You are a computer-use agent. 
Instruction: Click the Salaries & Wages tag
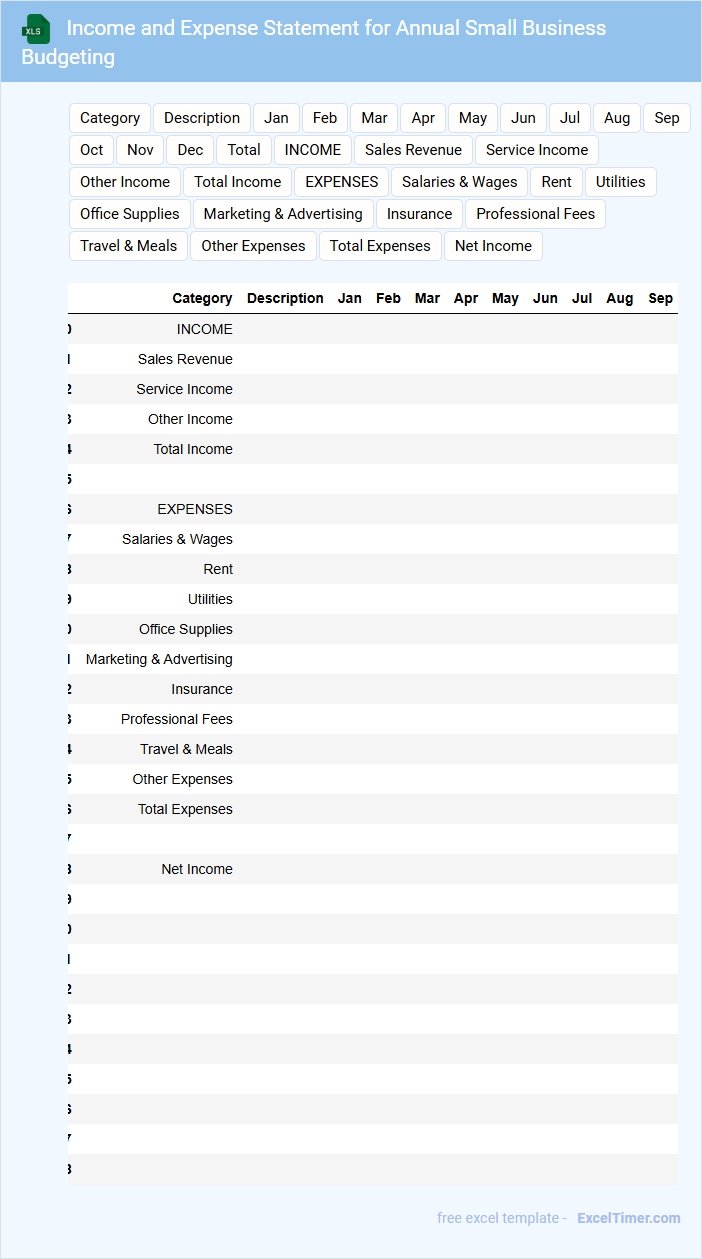click(460, 182)
